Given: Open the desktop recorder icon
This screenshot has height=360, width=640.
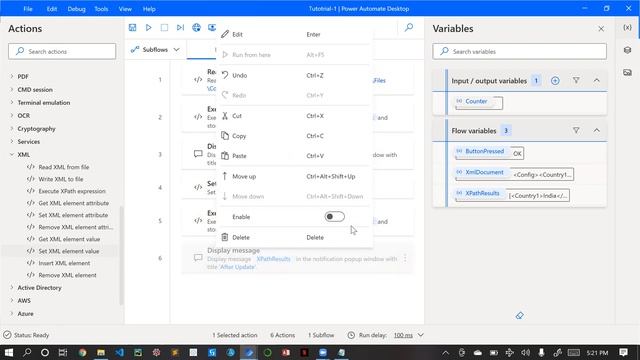Looking at the screenshot, I should coord(212,27).
